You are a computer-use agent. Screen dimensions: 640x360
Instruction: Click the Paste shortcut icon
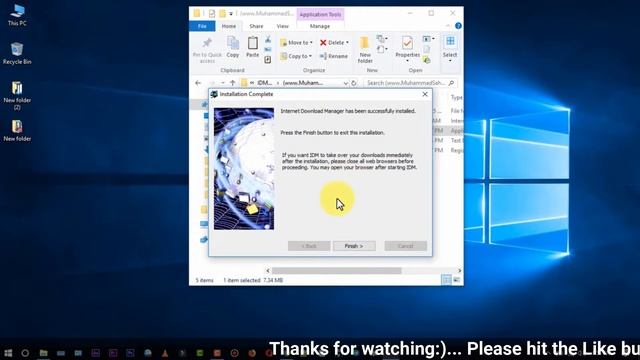268,60
